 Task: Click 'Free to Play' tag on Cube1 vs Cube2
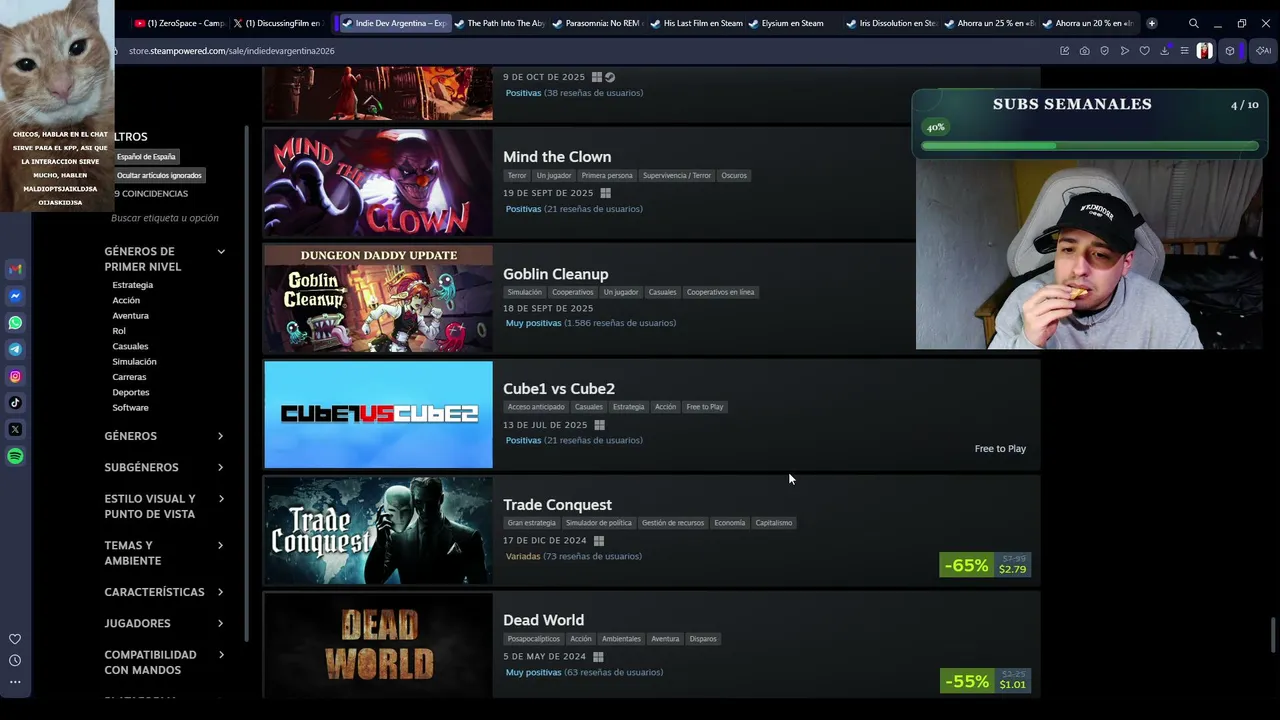pyautogui.click(x=705, y=407)
